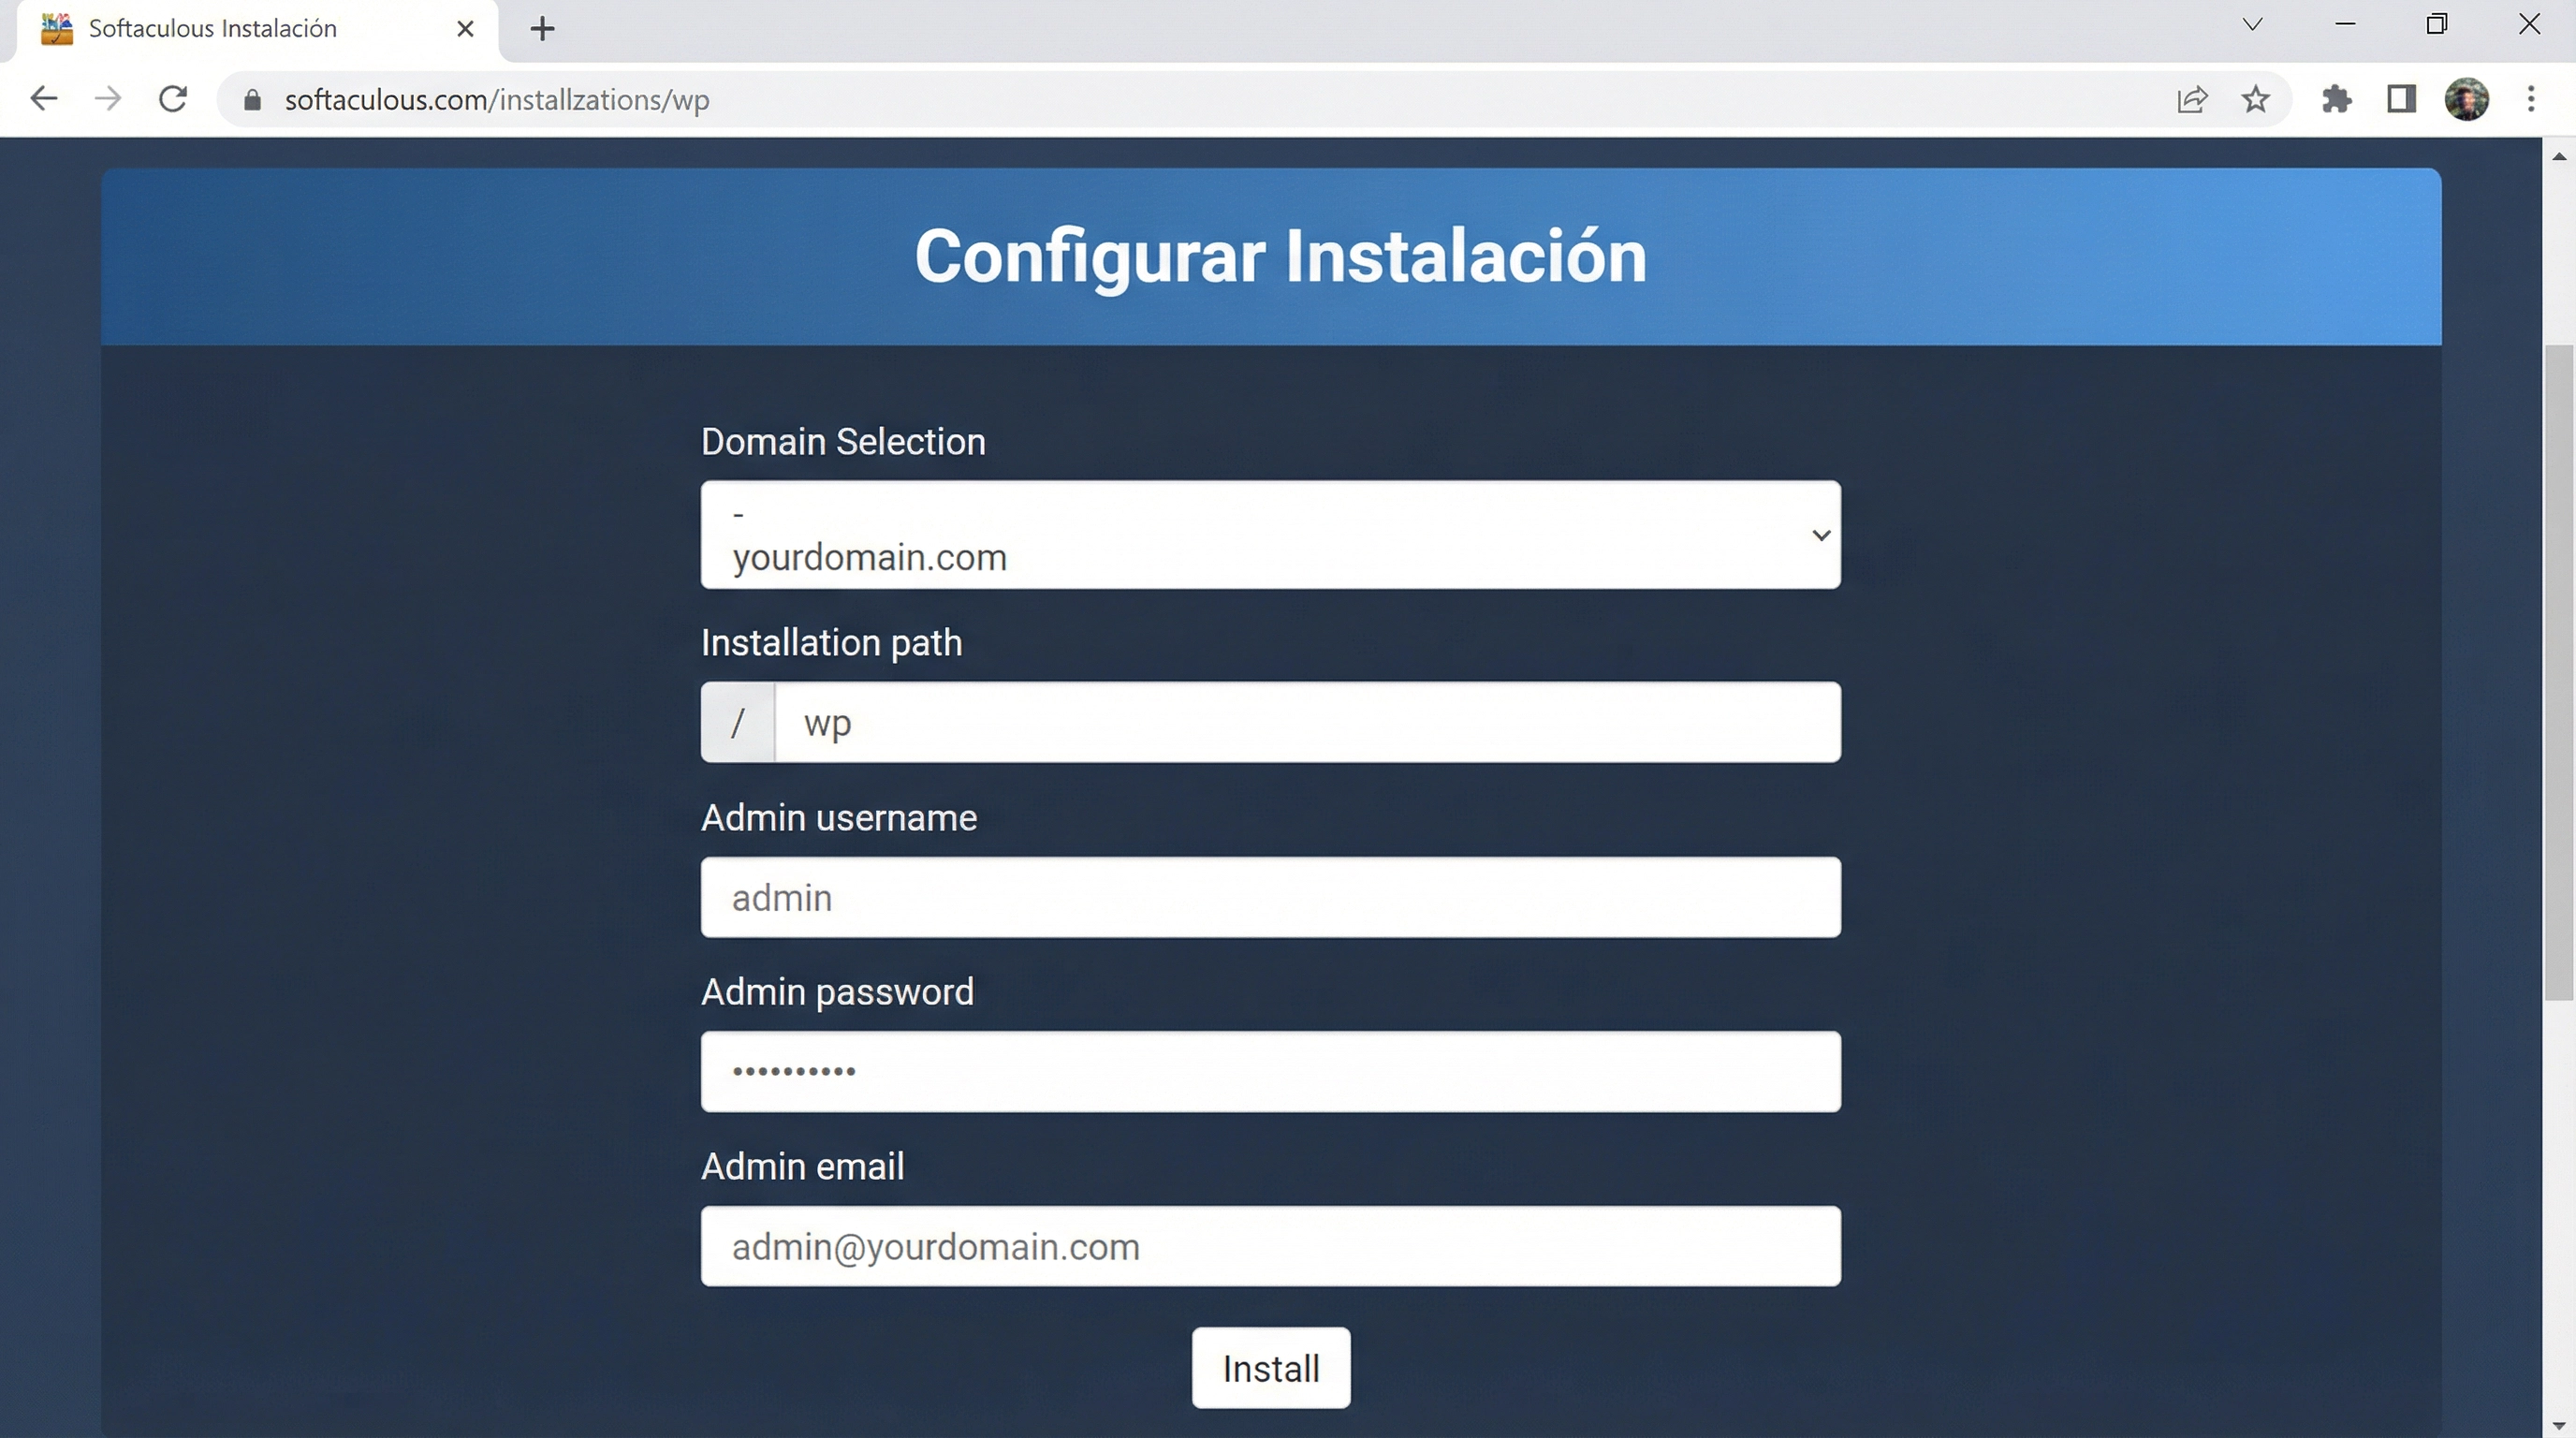Viewport: 2576px width, 1438px height.
Task: Click the Configurar Instalación heading
Action: pyautogui.click(x=1280, y=257)
